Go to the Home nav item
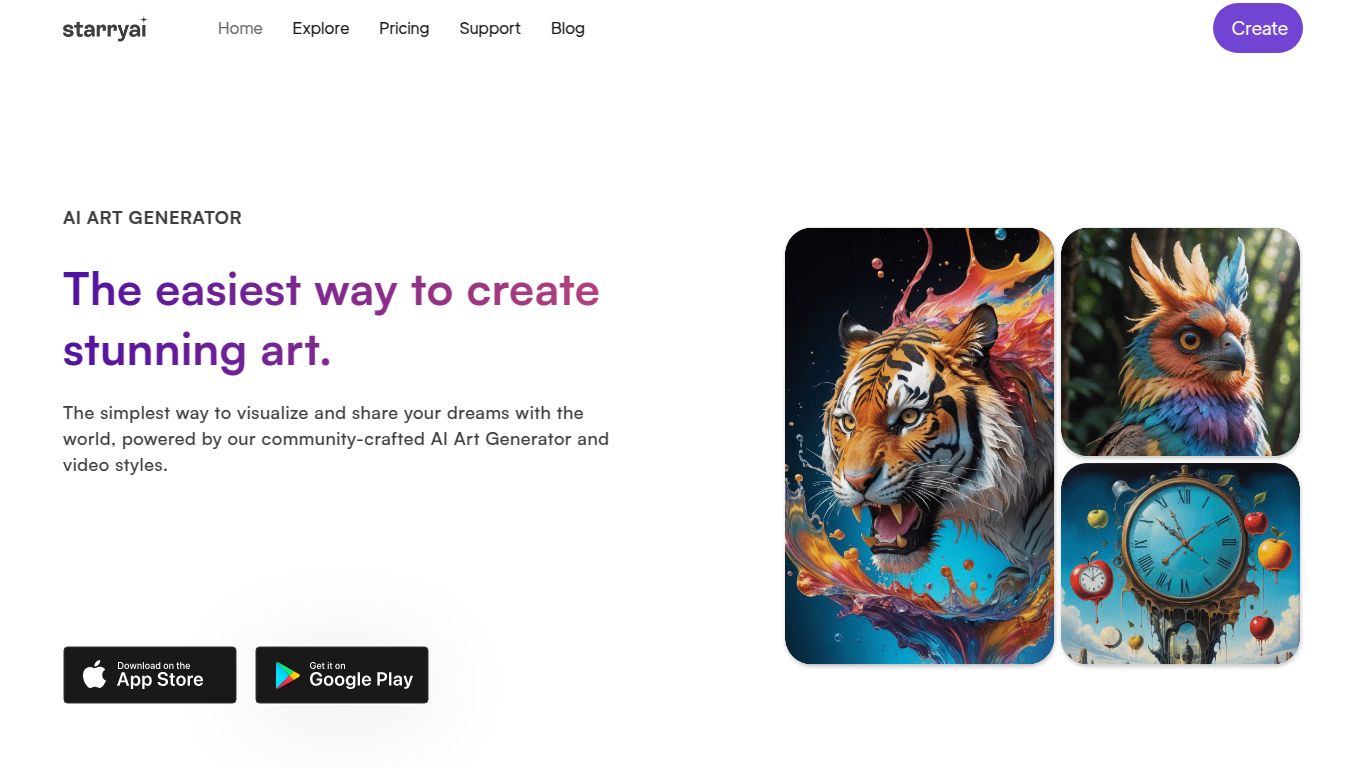 pos(240,28)
